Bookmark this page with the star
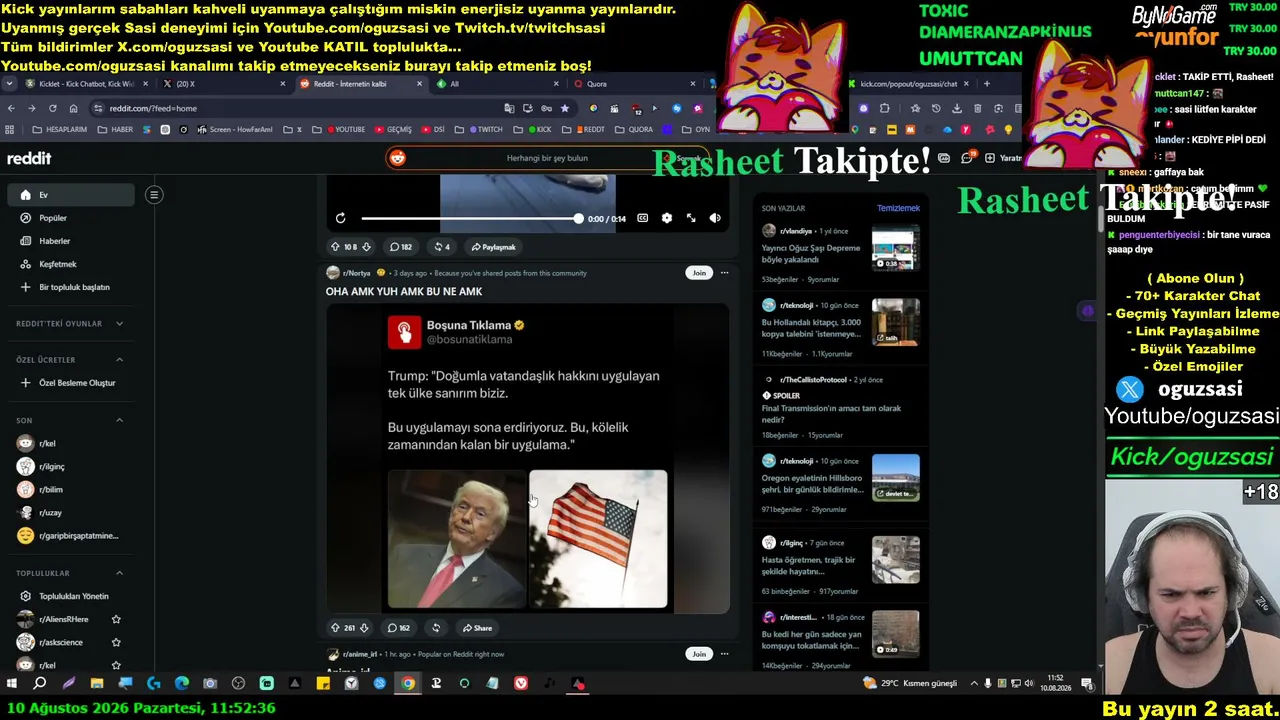This screenshot has height=720, width=1280. pos(565,108)
